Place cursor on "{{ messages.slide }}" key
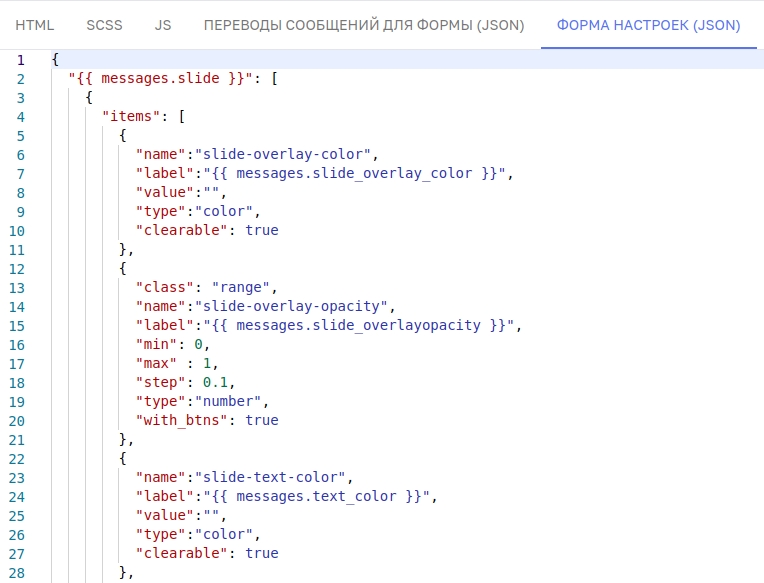The height and width of the screenshot is (583, 764). (x=160, y=78)
